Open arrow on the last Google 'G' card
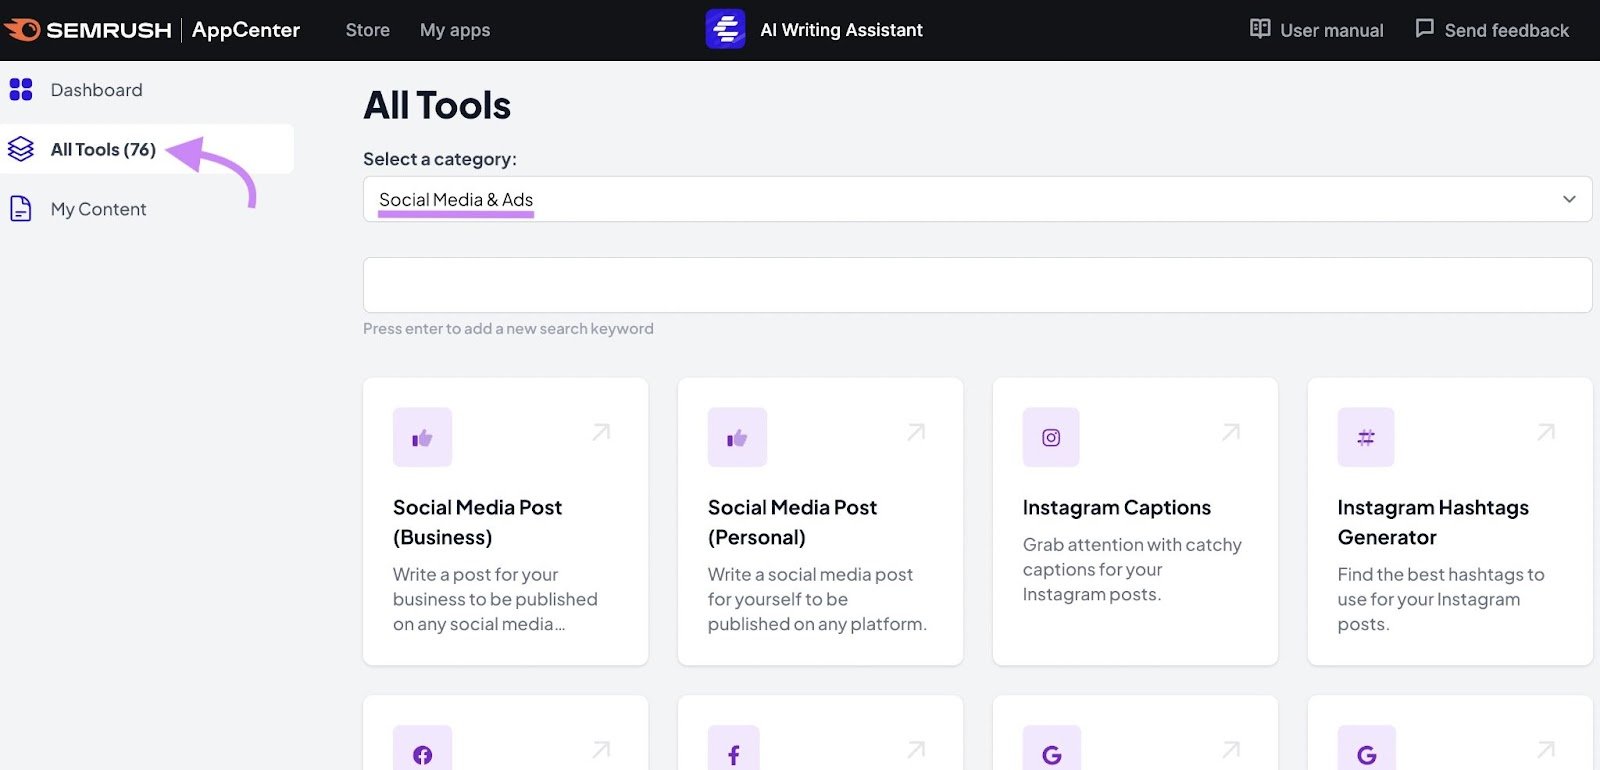 (1546, 749)
